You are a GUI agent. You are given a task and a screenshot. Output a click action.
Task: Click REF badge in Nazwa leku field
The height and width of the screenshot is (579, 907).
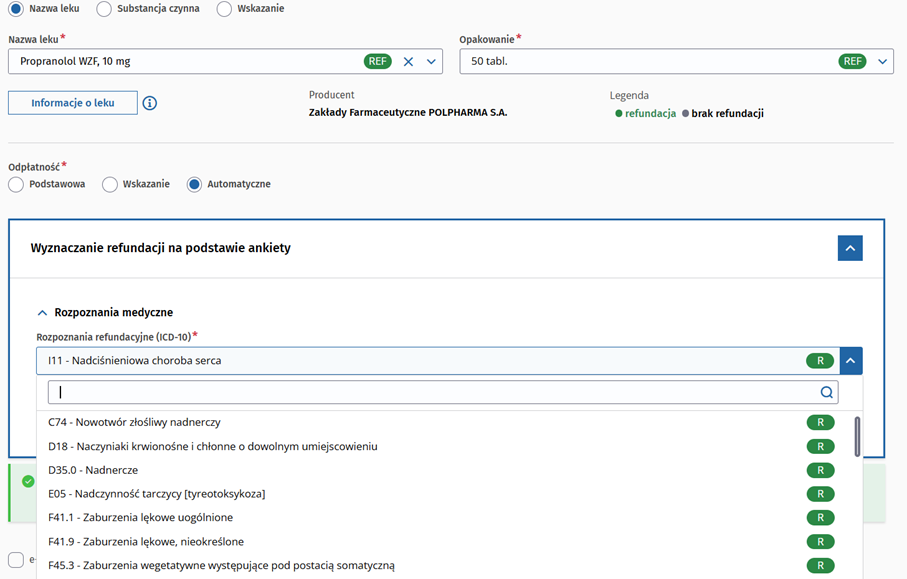377,62
